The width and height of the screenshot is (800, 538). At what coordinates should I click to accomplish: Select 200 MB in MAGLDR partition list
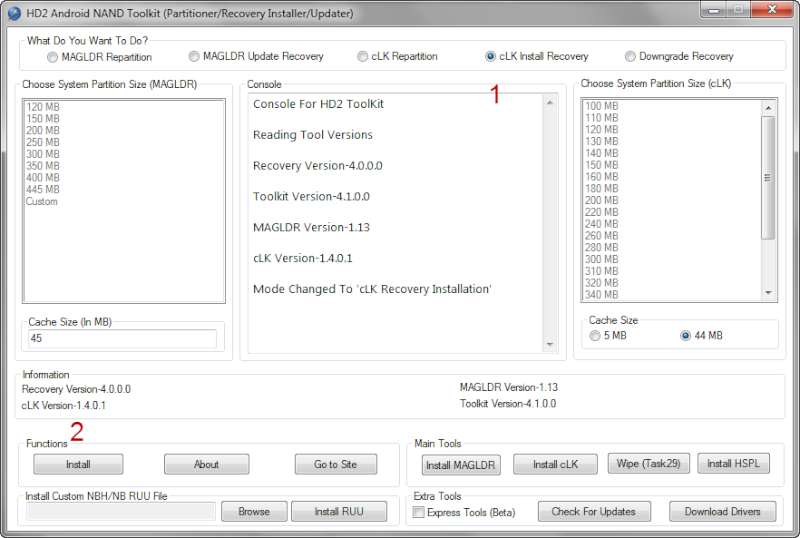43,130
